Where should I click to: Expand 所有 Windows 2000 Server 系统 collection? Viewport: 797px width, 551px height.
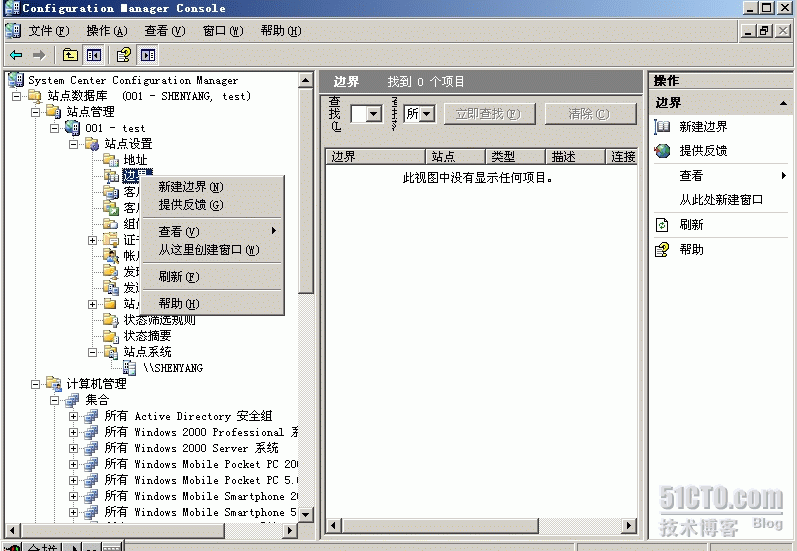(74, 448)
